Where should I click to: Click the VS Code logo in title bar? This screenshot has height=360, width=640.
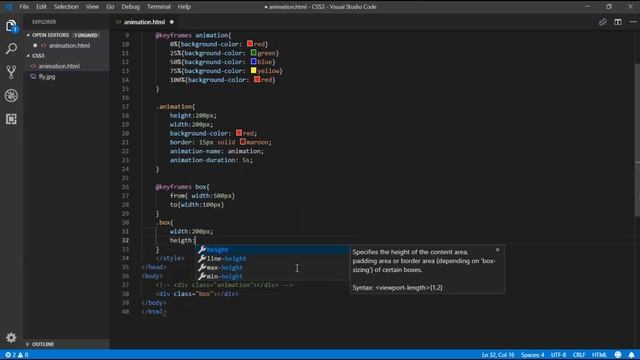click(x=9, y=7)
